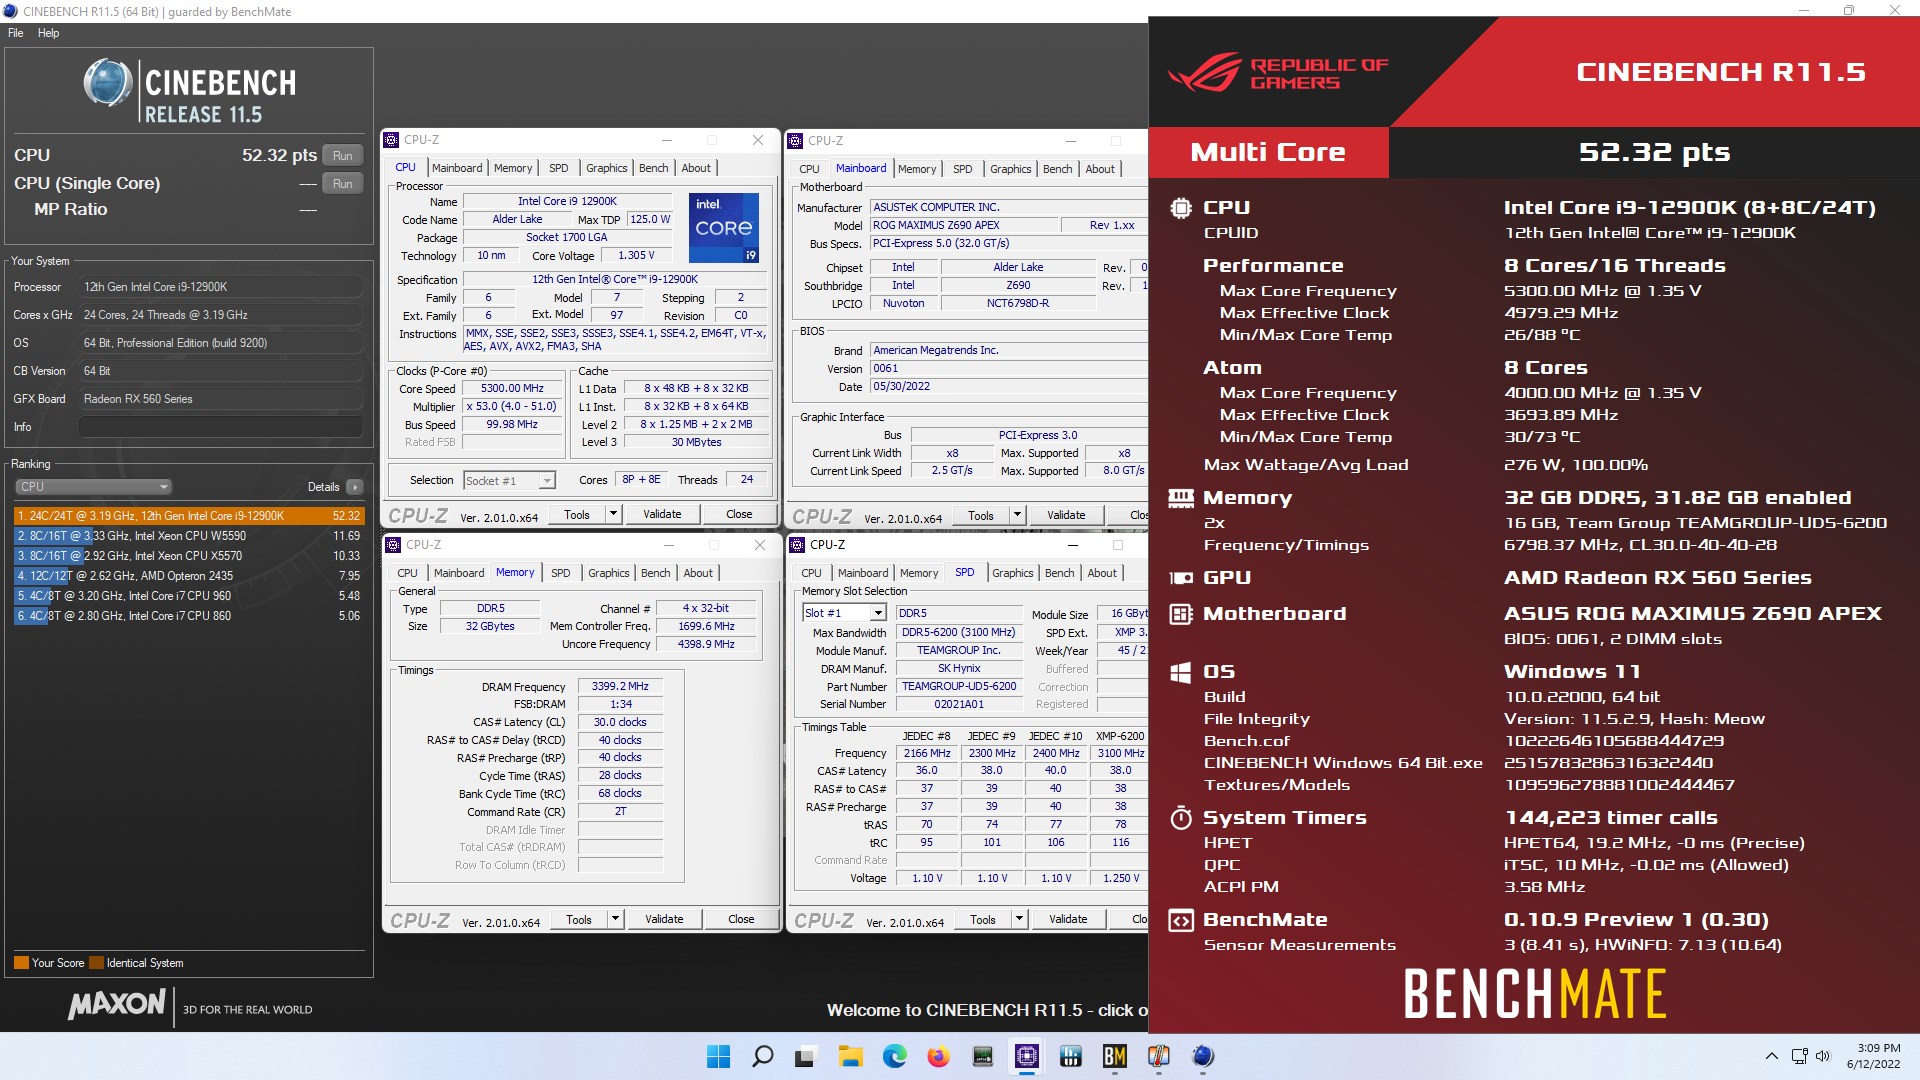Open the network tray icon

point(1799,1056)
